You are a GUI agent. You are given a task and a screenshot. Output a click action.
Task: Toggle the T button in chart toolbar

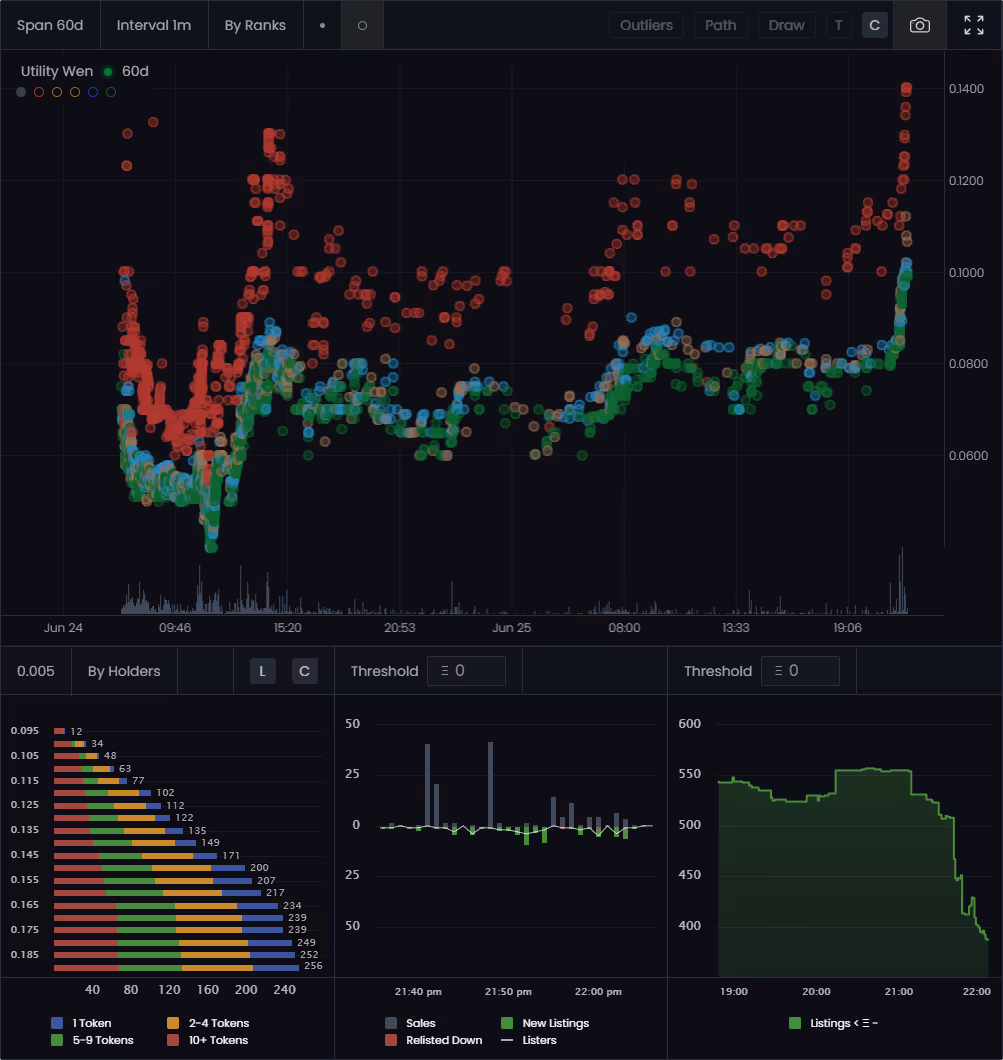[837, 25]
